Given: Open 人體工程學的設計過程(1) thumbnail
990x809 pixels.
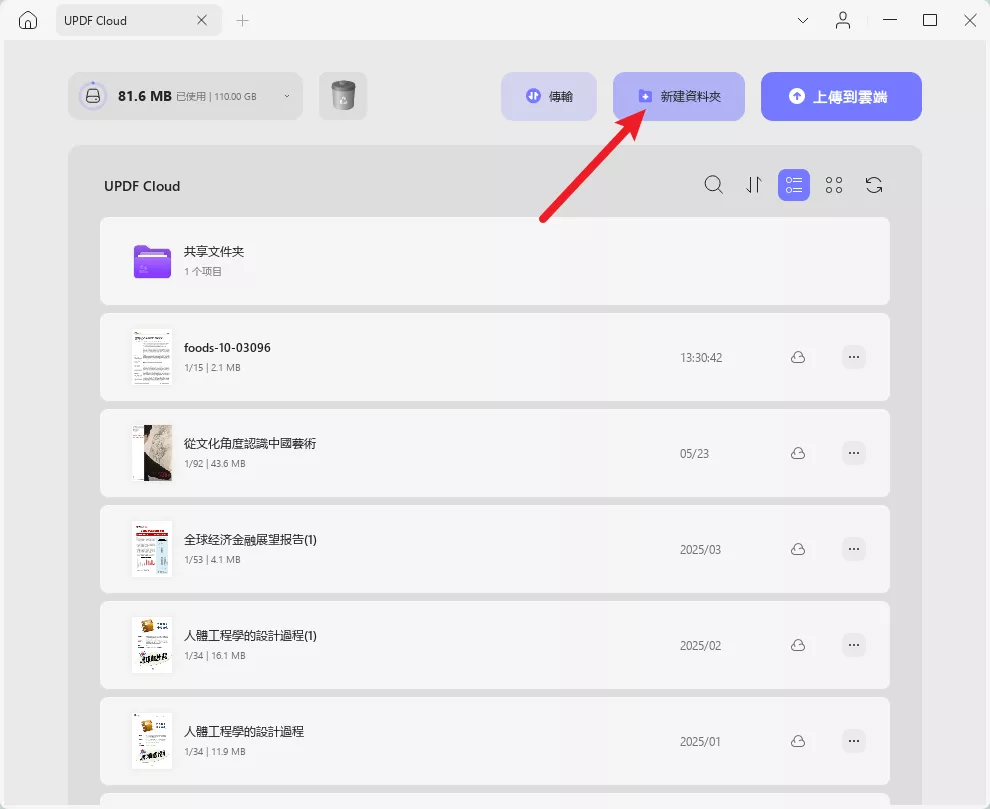Looking at the screenshot, I should click(152, 645).
